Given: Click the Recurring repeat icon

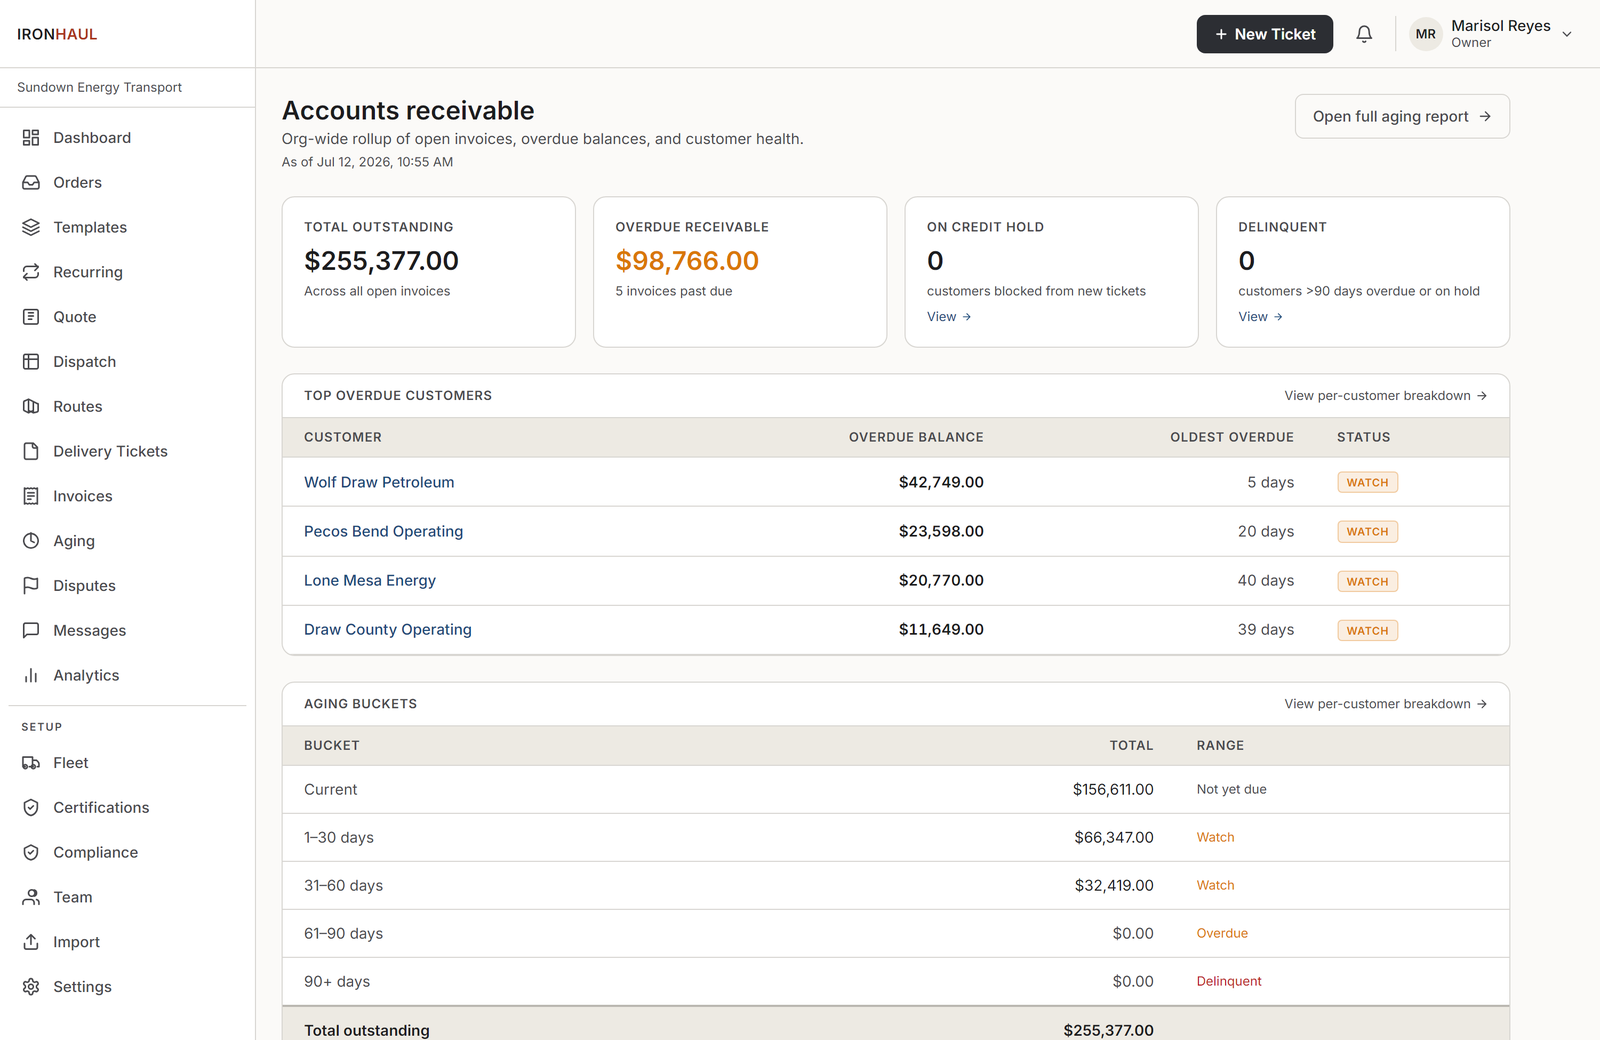Looking at the screenshot, I should (x=31, y=272).
